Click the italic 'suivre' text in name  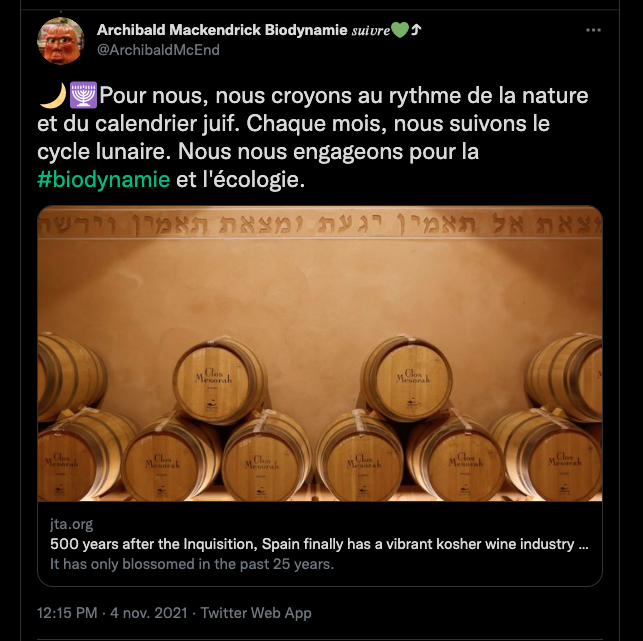point(369,30)
